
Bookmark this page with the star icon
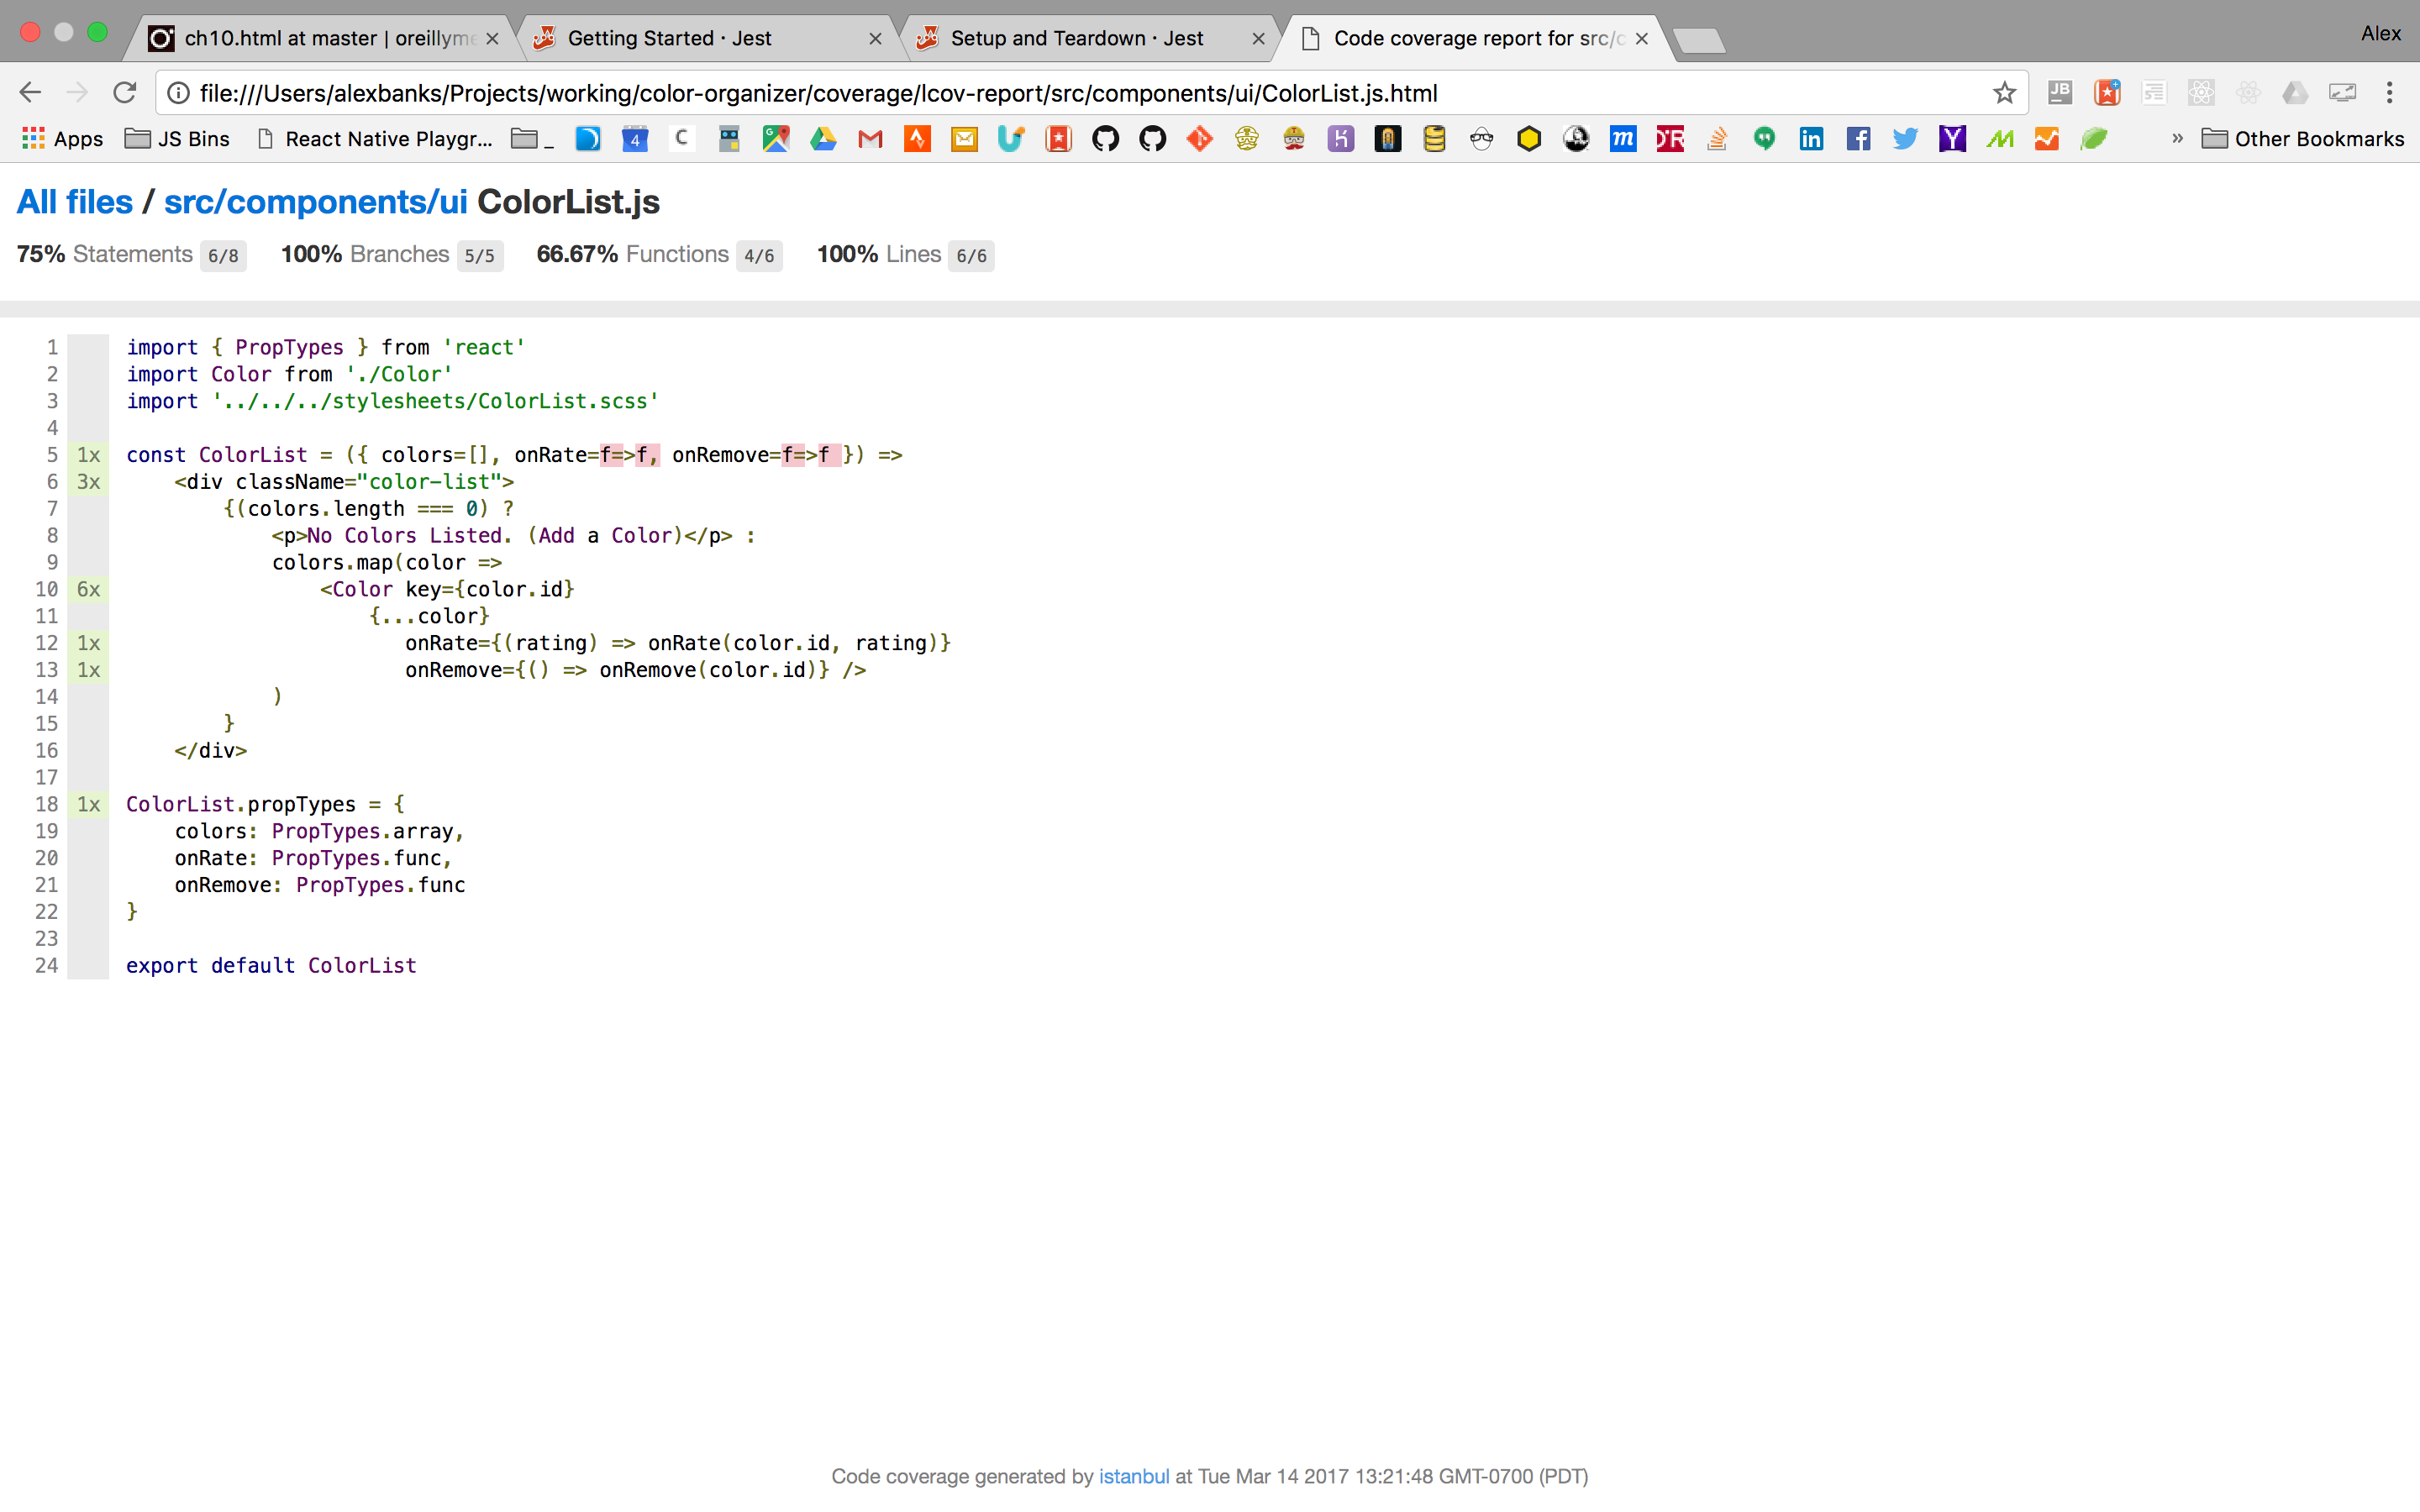(x=2003, y=93)
